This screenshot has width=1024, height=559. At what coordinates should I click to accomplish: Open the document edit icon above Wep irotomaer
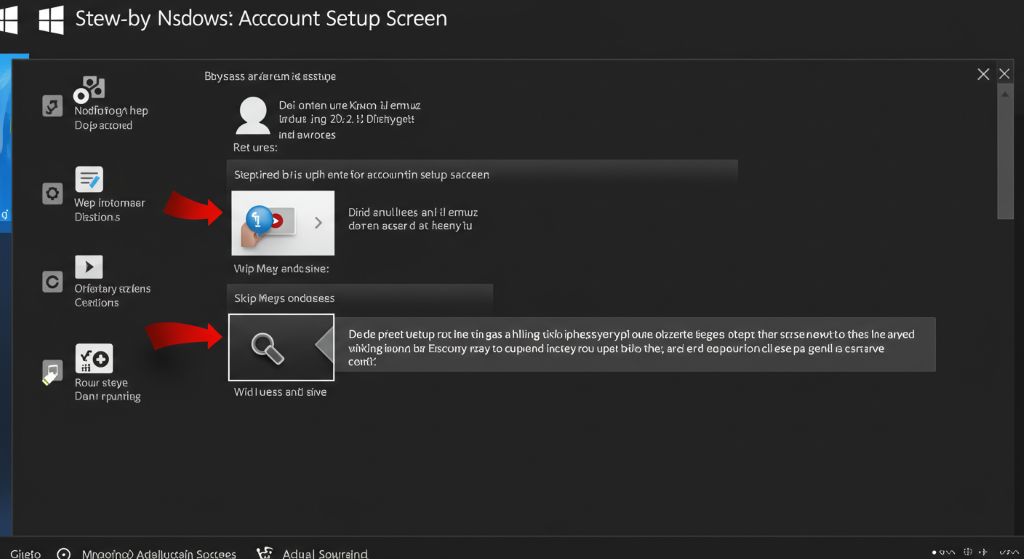(x=89, y=180)
